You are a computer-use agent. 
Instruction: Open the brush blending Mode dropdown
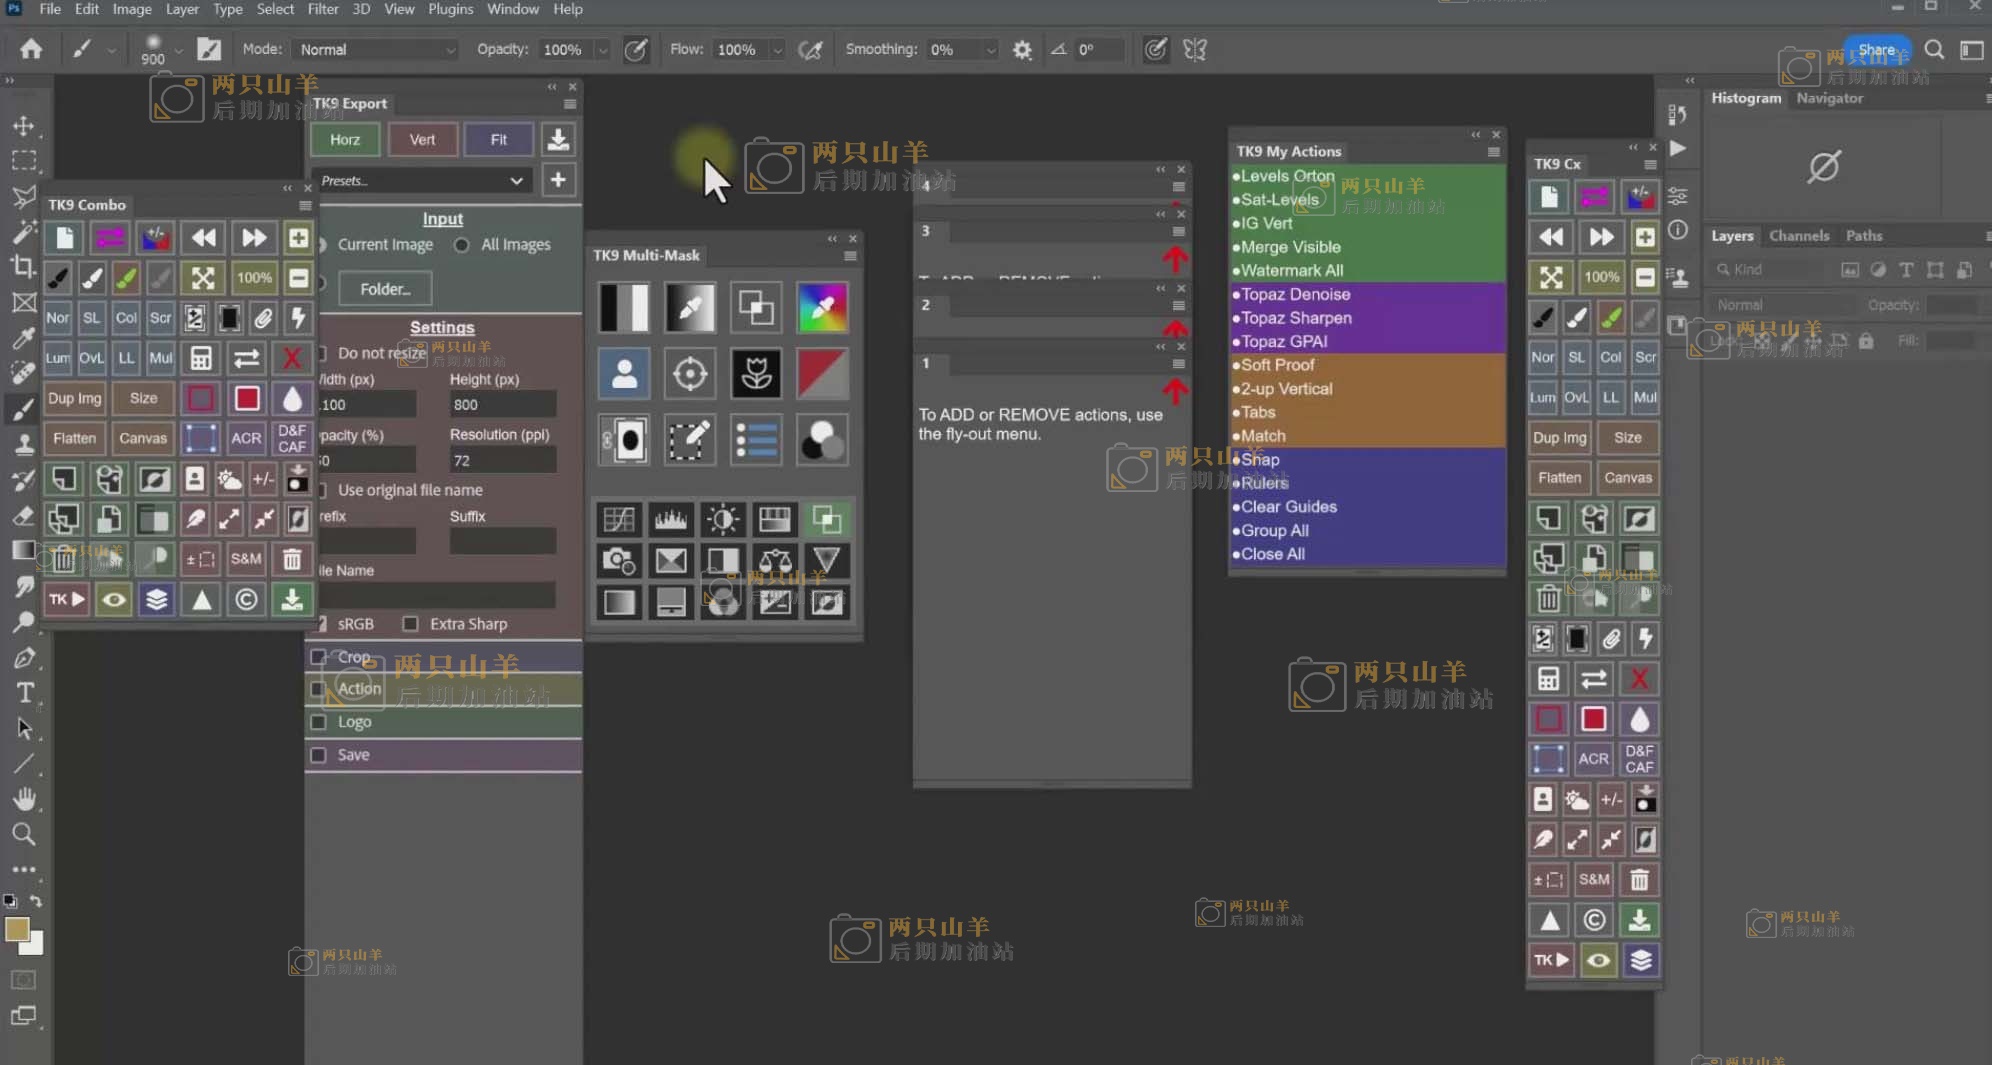click(x=376, y=50)
